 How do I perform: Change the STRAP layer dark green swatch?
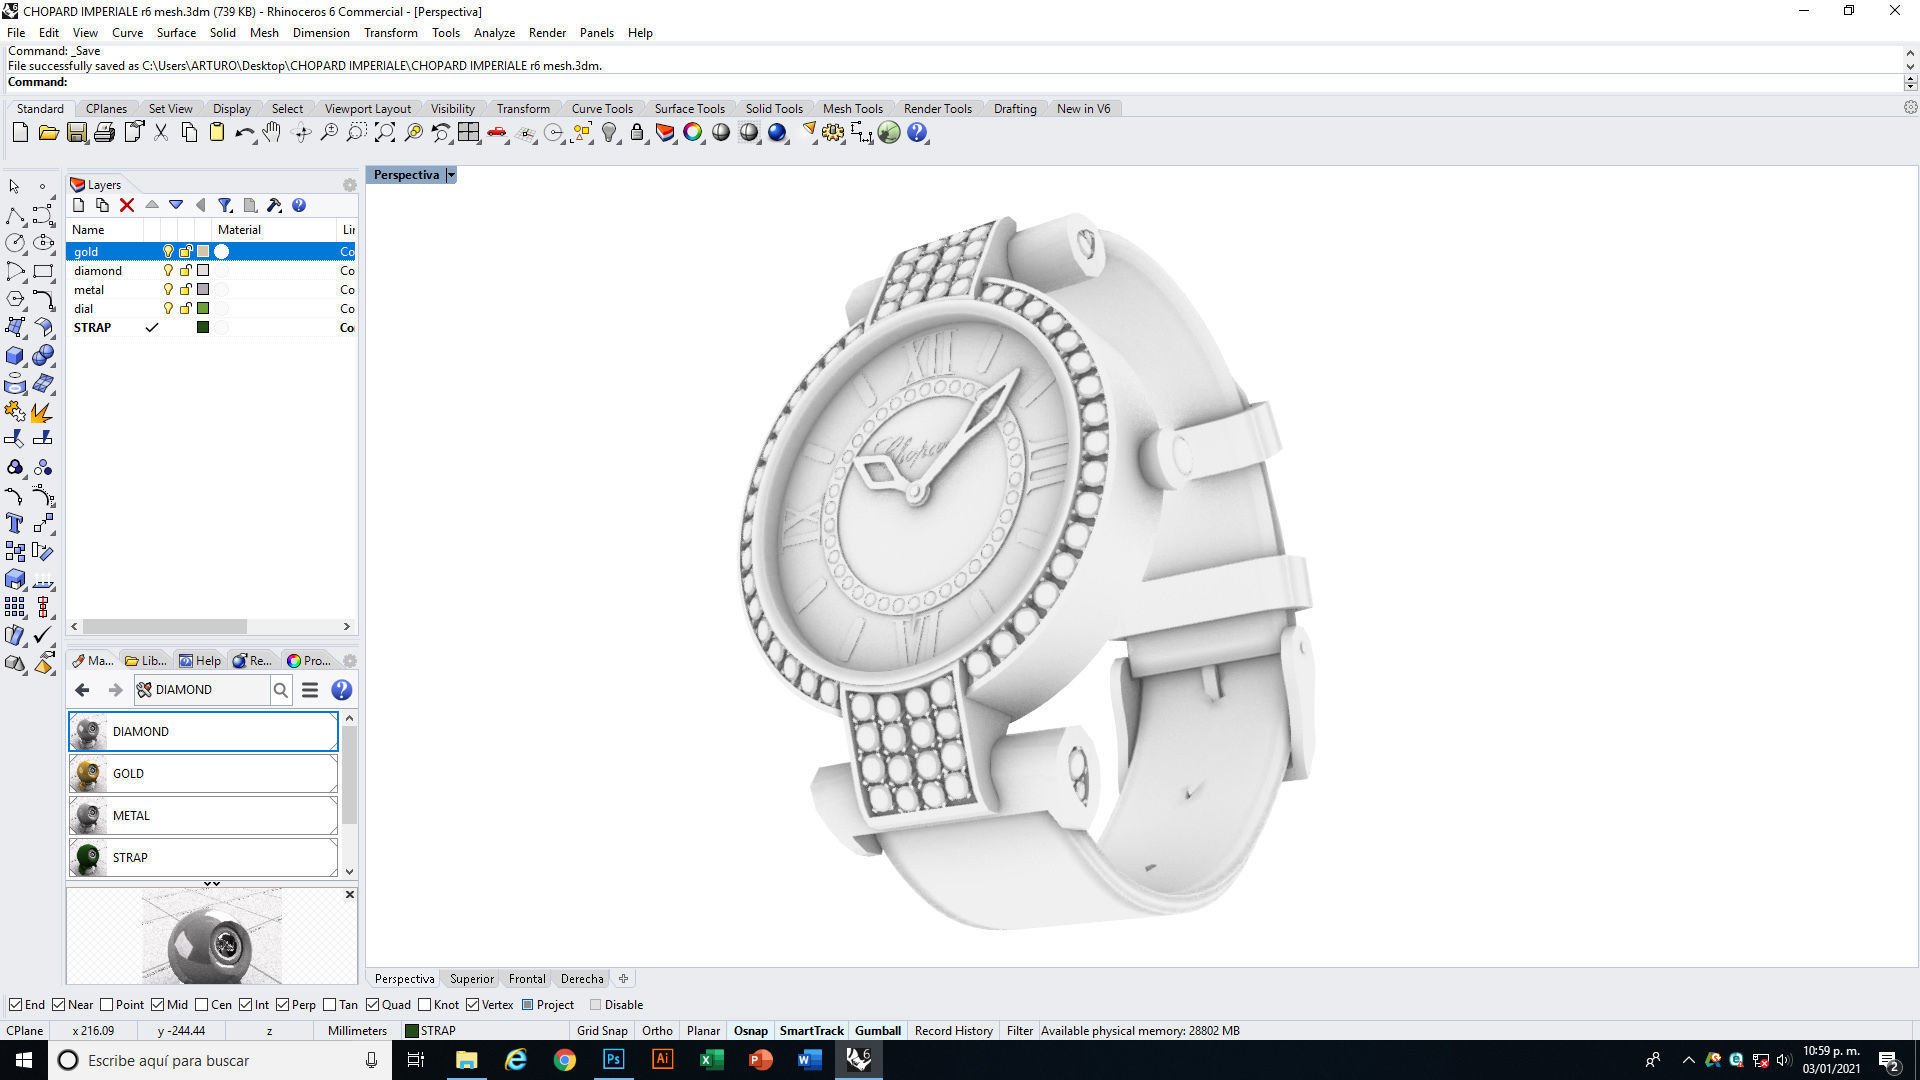[203, 327]
